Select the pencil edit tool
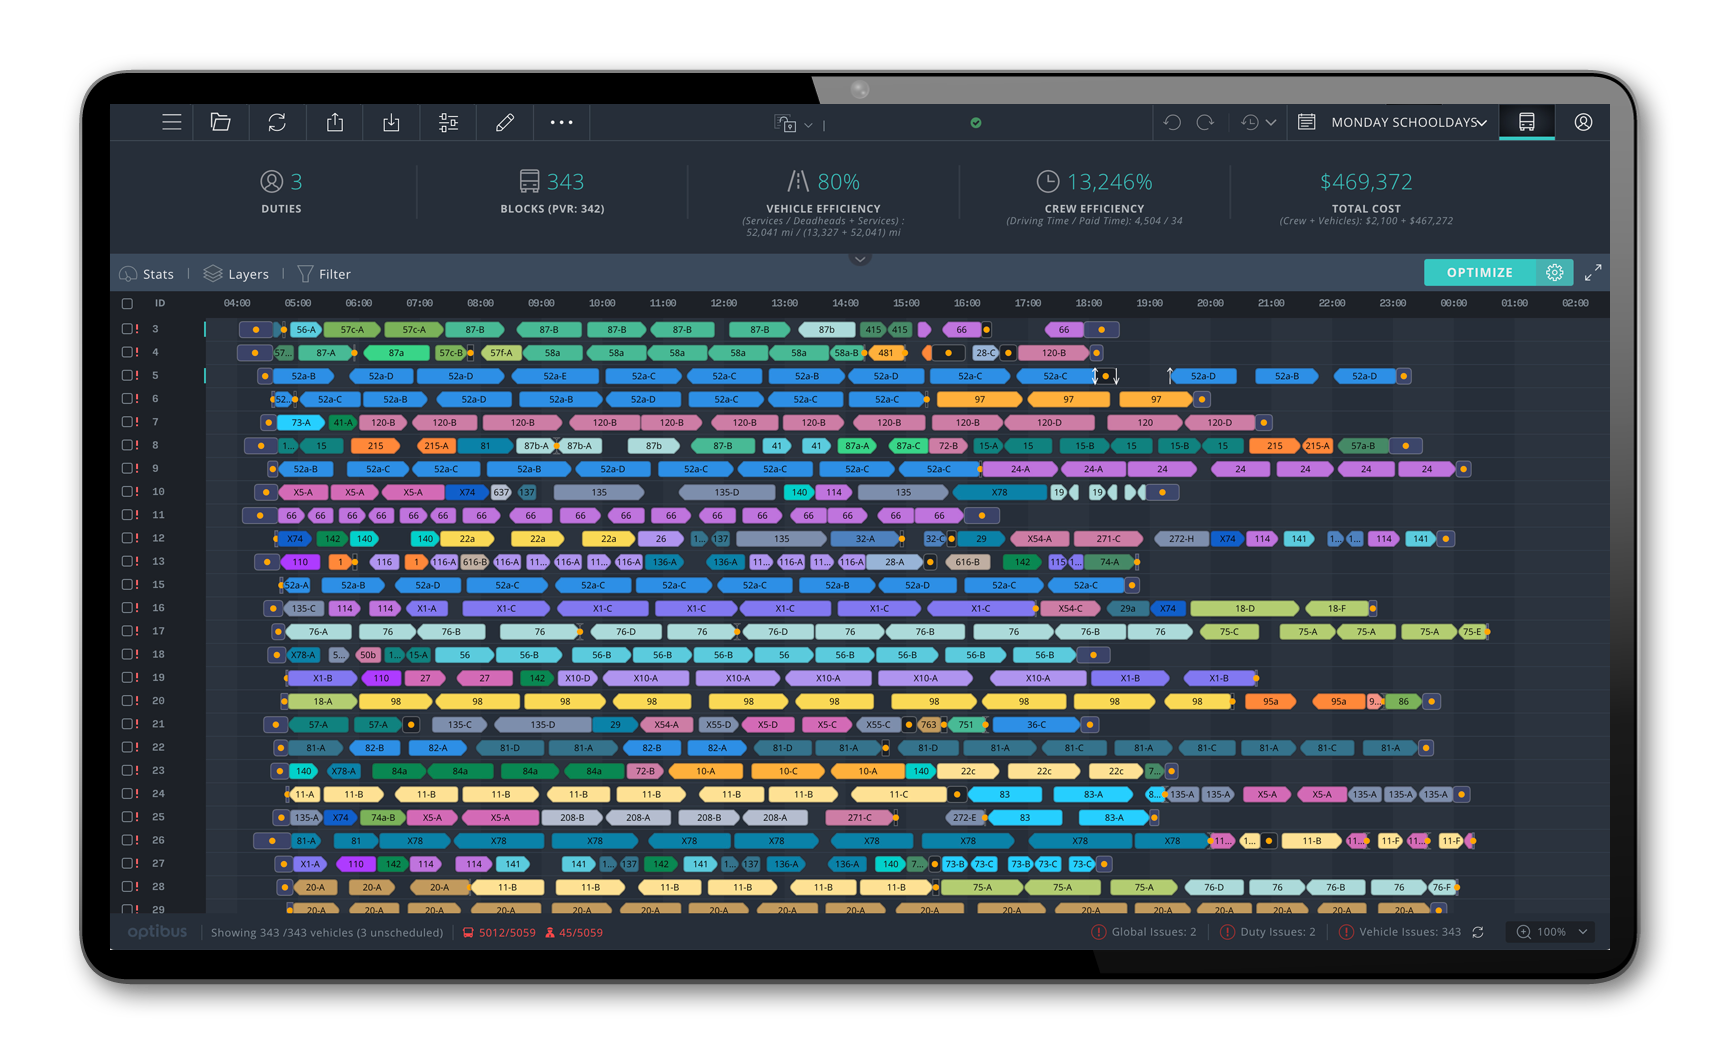The width and height of the screenshot is (1720, 1053). tap(505, 122)
